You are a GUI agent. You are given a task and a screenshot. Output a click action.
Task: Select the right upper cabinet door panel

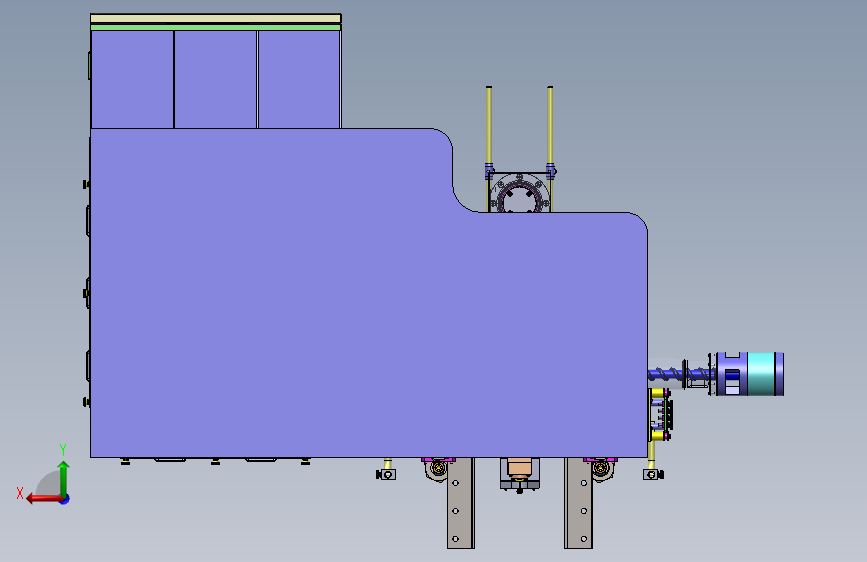pos(299,79)
